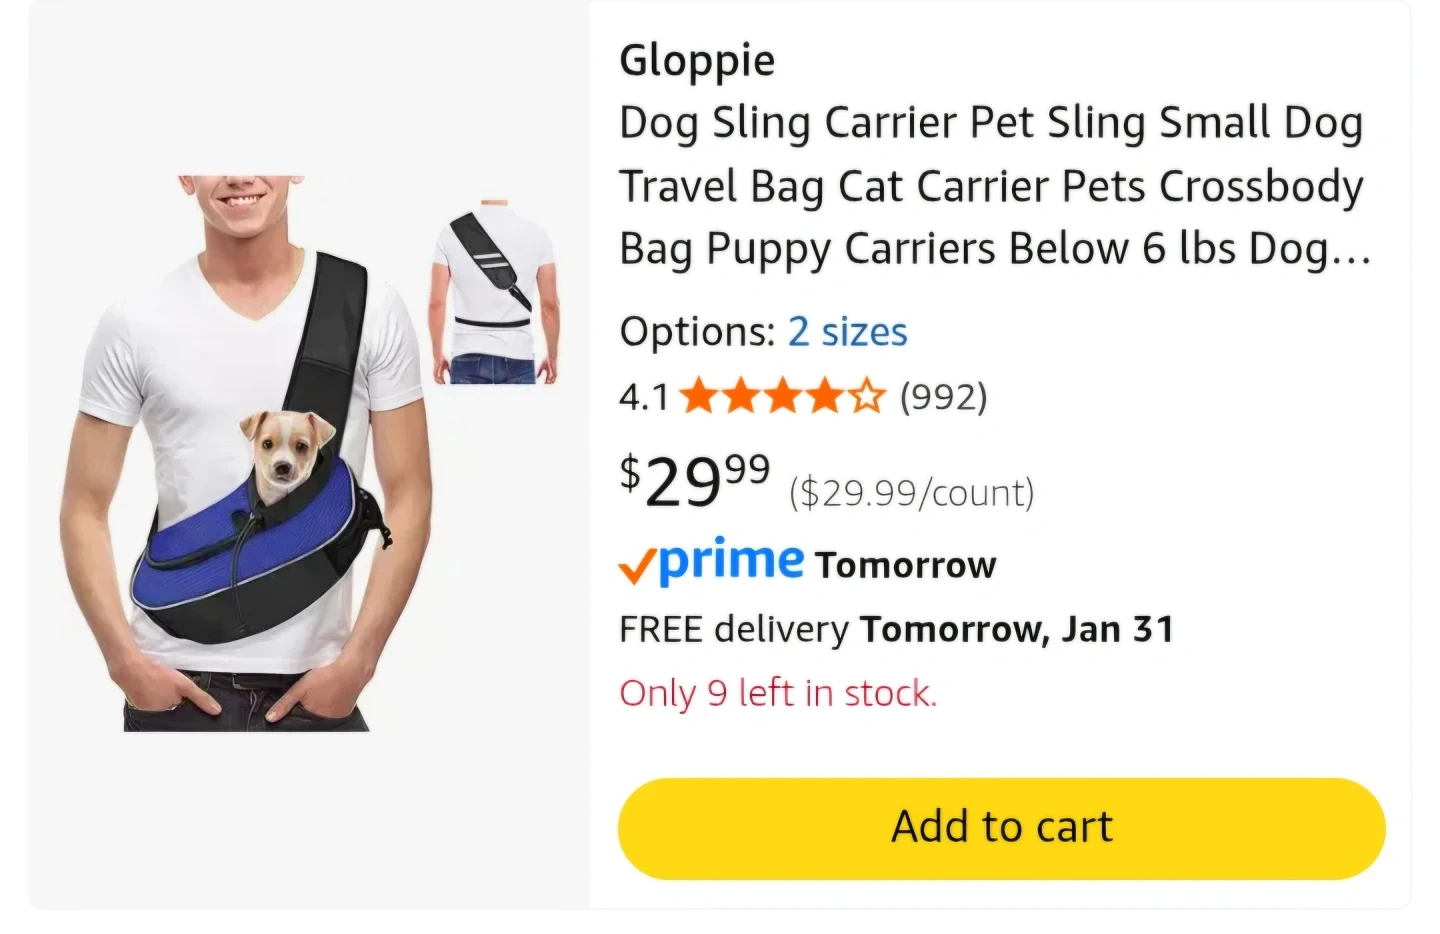Open the 2 sizes options link
The image size is (1440, 934).
(x=847, y=332)
